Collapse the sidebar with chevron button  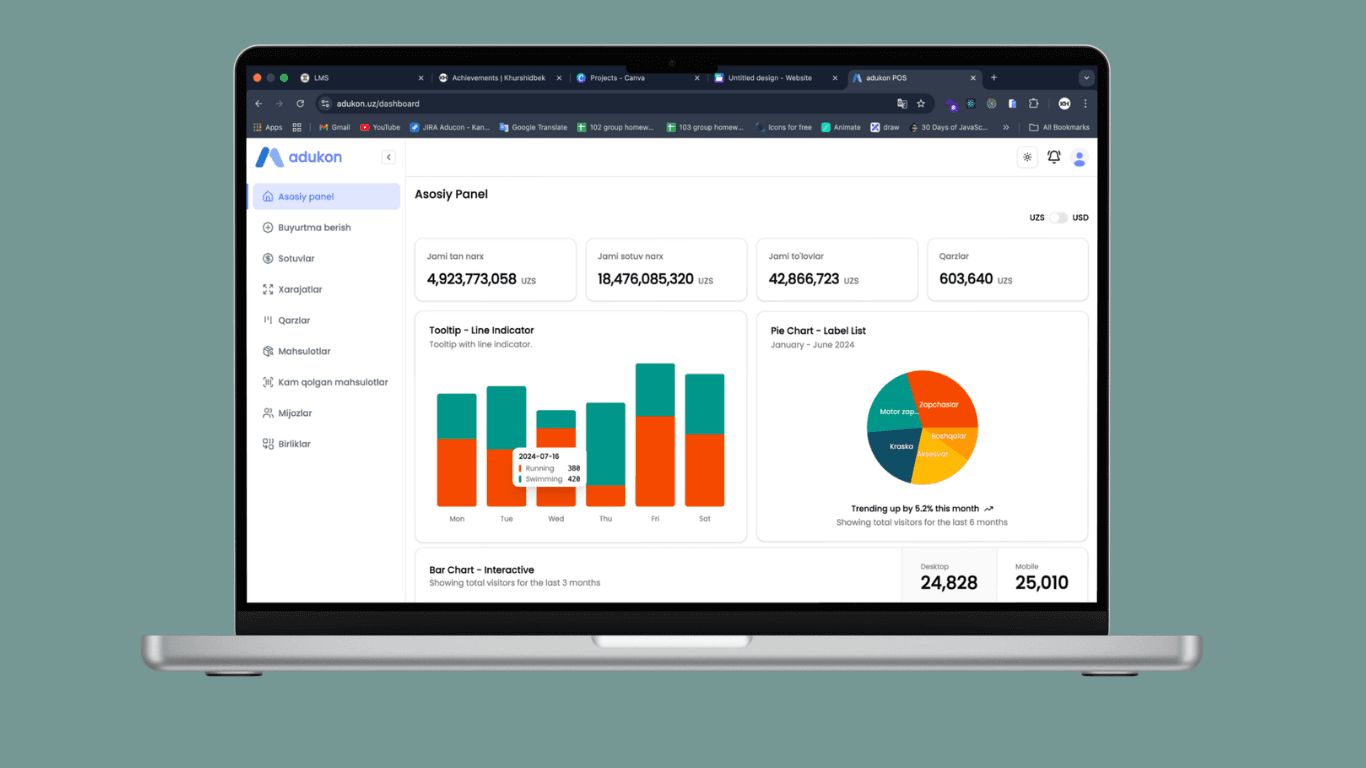coord(388,157)
